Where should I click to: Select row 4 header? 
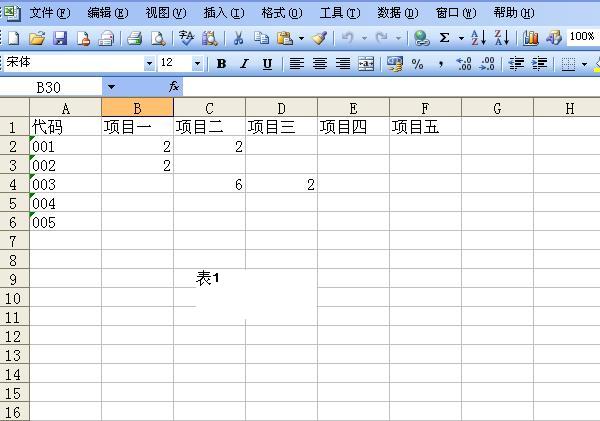pos(14,184)
